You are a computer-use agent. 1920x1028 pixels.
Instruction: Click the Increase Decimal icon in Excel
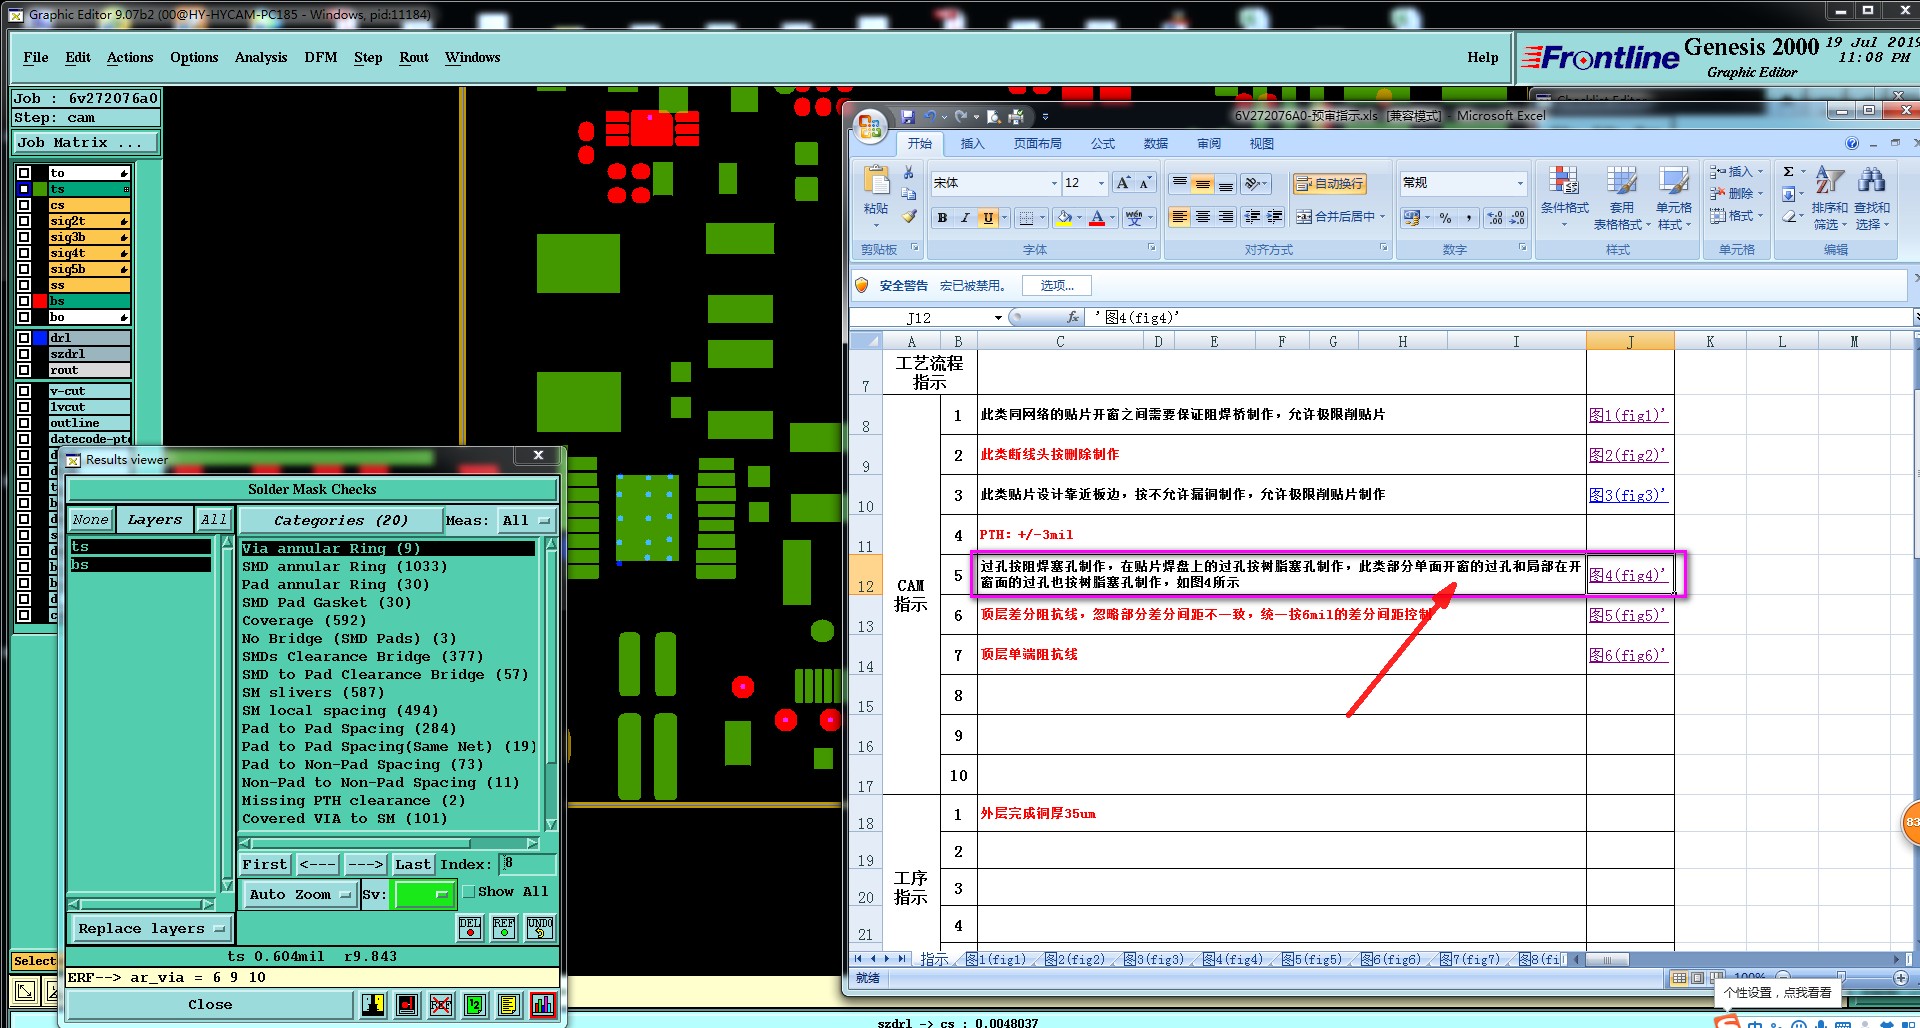tap(1495, 217)
